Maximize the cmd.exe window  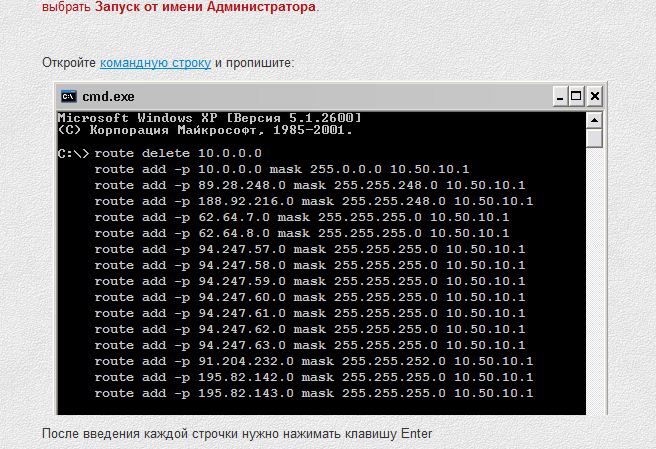coord(577,97)
